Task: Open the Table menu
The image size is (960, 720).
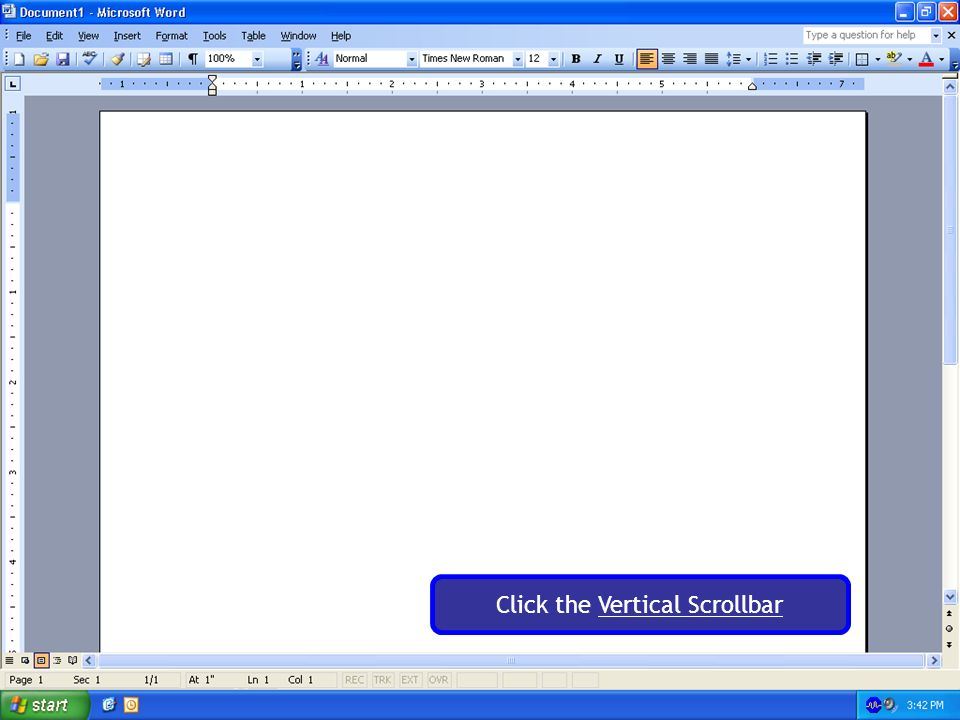Action: tap(253, 36)
